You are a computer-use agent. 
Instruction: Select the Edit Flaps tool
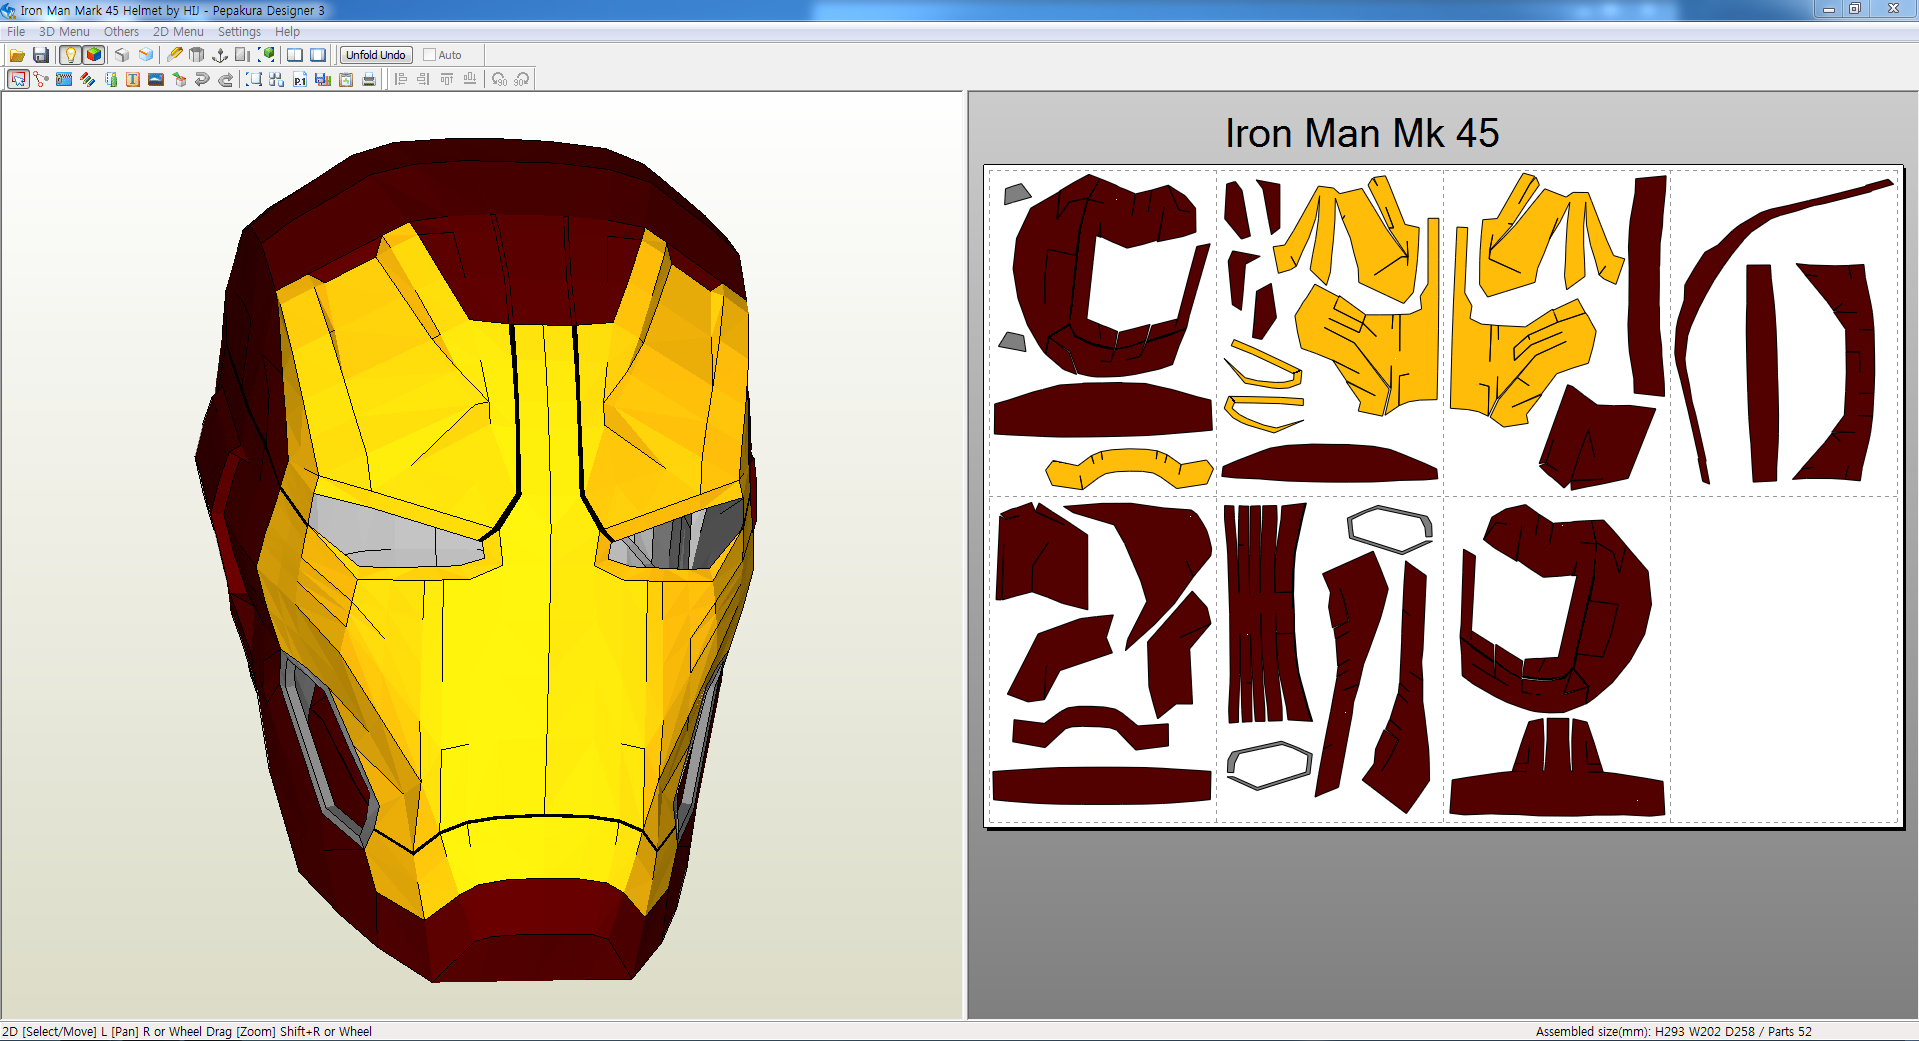[x=110, y=79]
